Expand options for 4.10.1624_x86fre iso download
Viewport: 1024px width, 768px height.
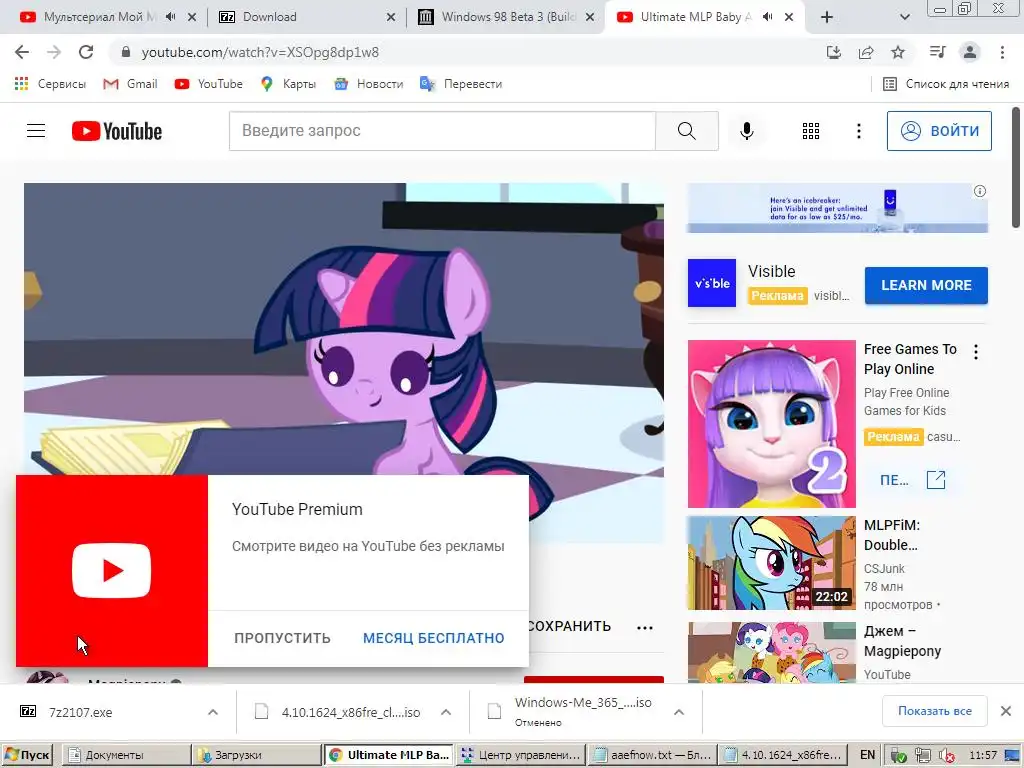click(x=445, y=712)
